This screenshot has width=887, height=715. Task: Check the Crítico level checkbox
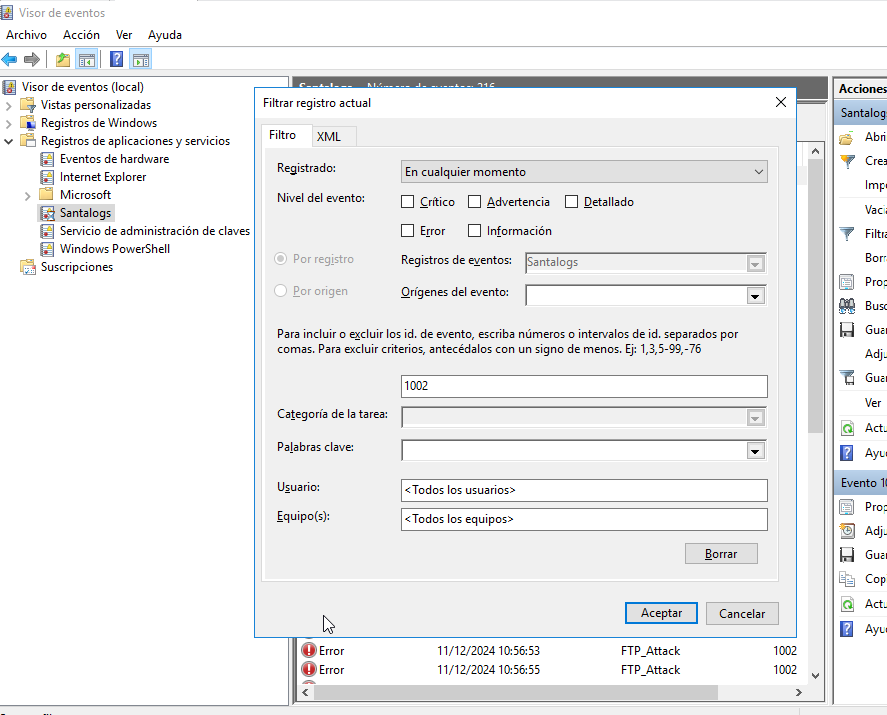(x=407, y=202)
